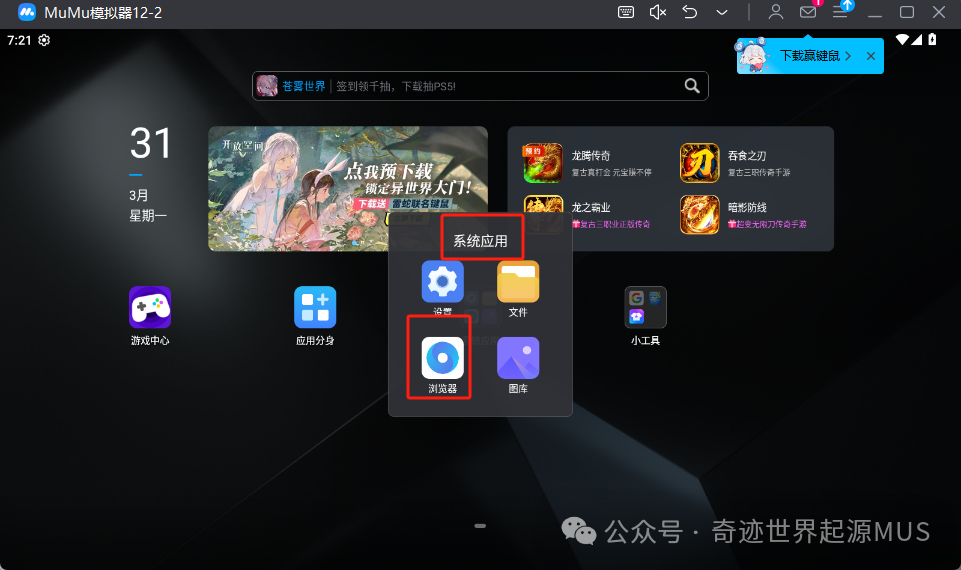Screen dimensions: 961x570
Task: Open 设置 in the 系统应用 folder
Action: [x=443, y=281]
